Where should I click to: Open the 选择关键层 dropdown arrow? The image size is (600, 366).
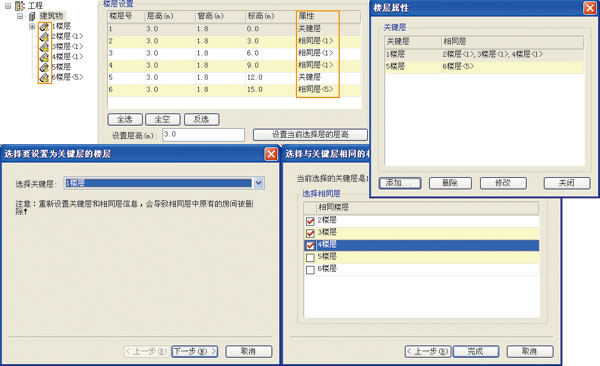click(x=259, y=183)
